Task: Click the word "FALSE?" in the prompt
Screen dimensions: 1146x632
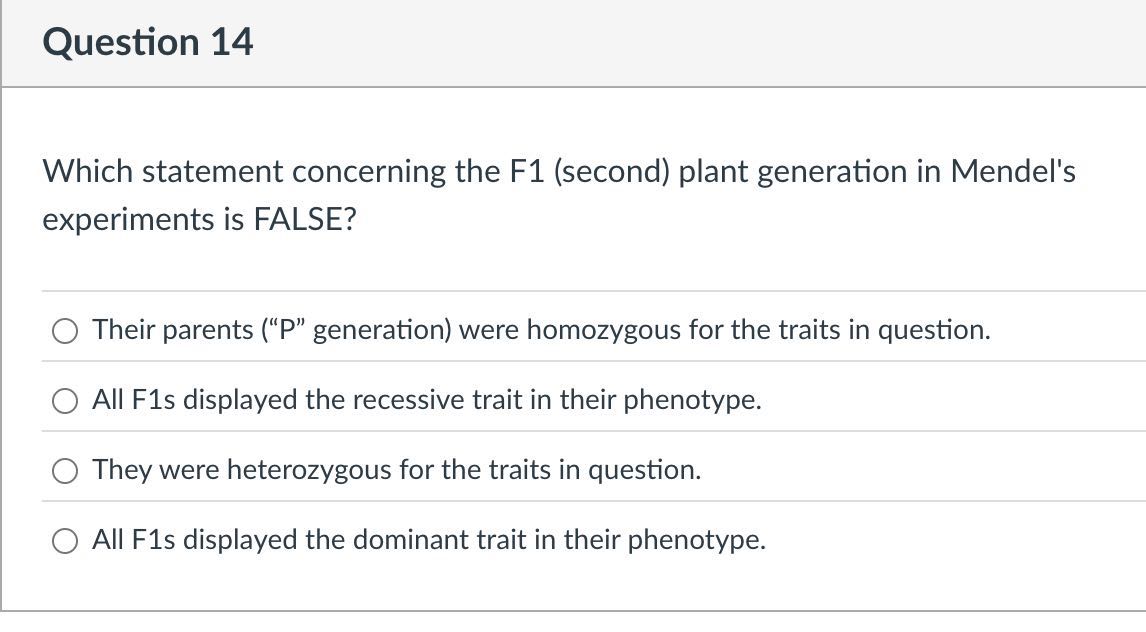Action: (x=305, y=218)
